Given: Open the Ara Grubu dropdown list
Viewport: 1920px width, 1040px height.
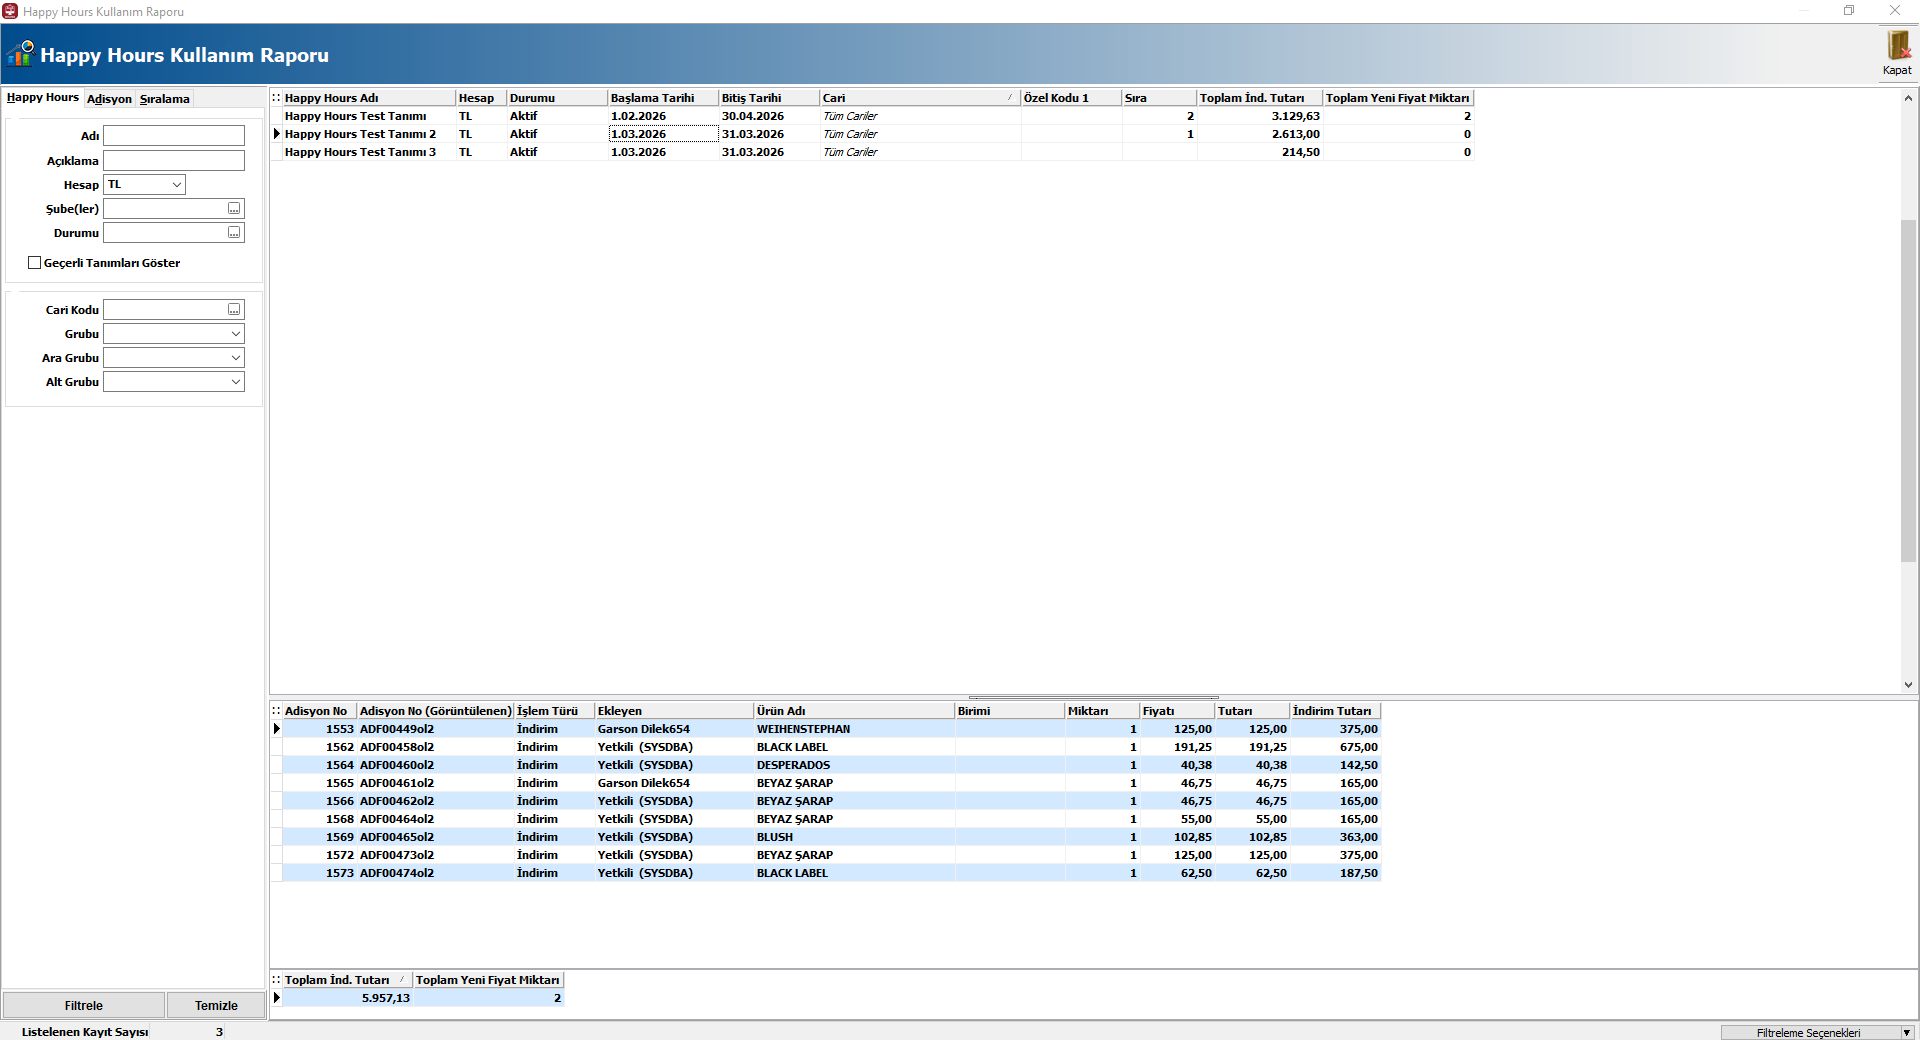Looking at the screenshot, I should click(236, 358).
